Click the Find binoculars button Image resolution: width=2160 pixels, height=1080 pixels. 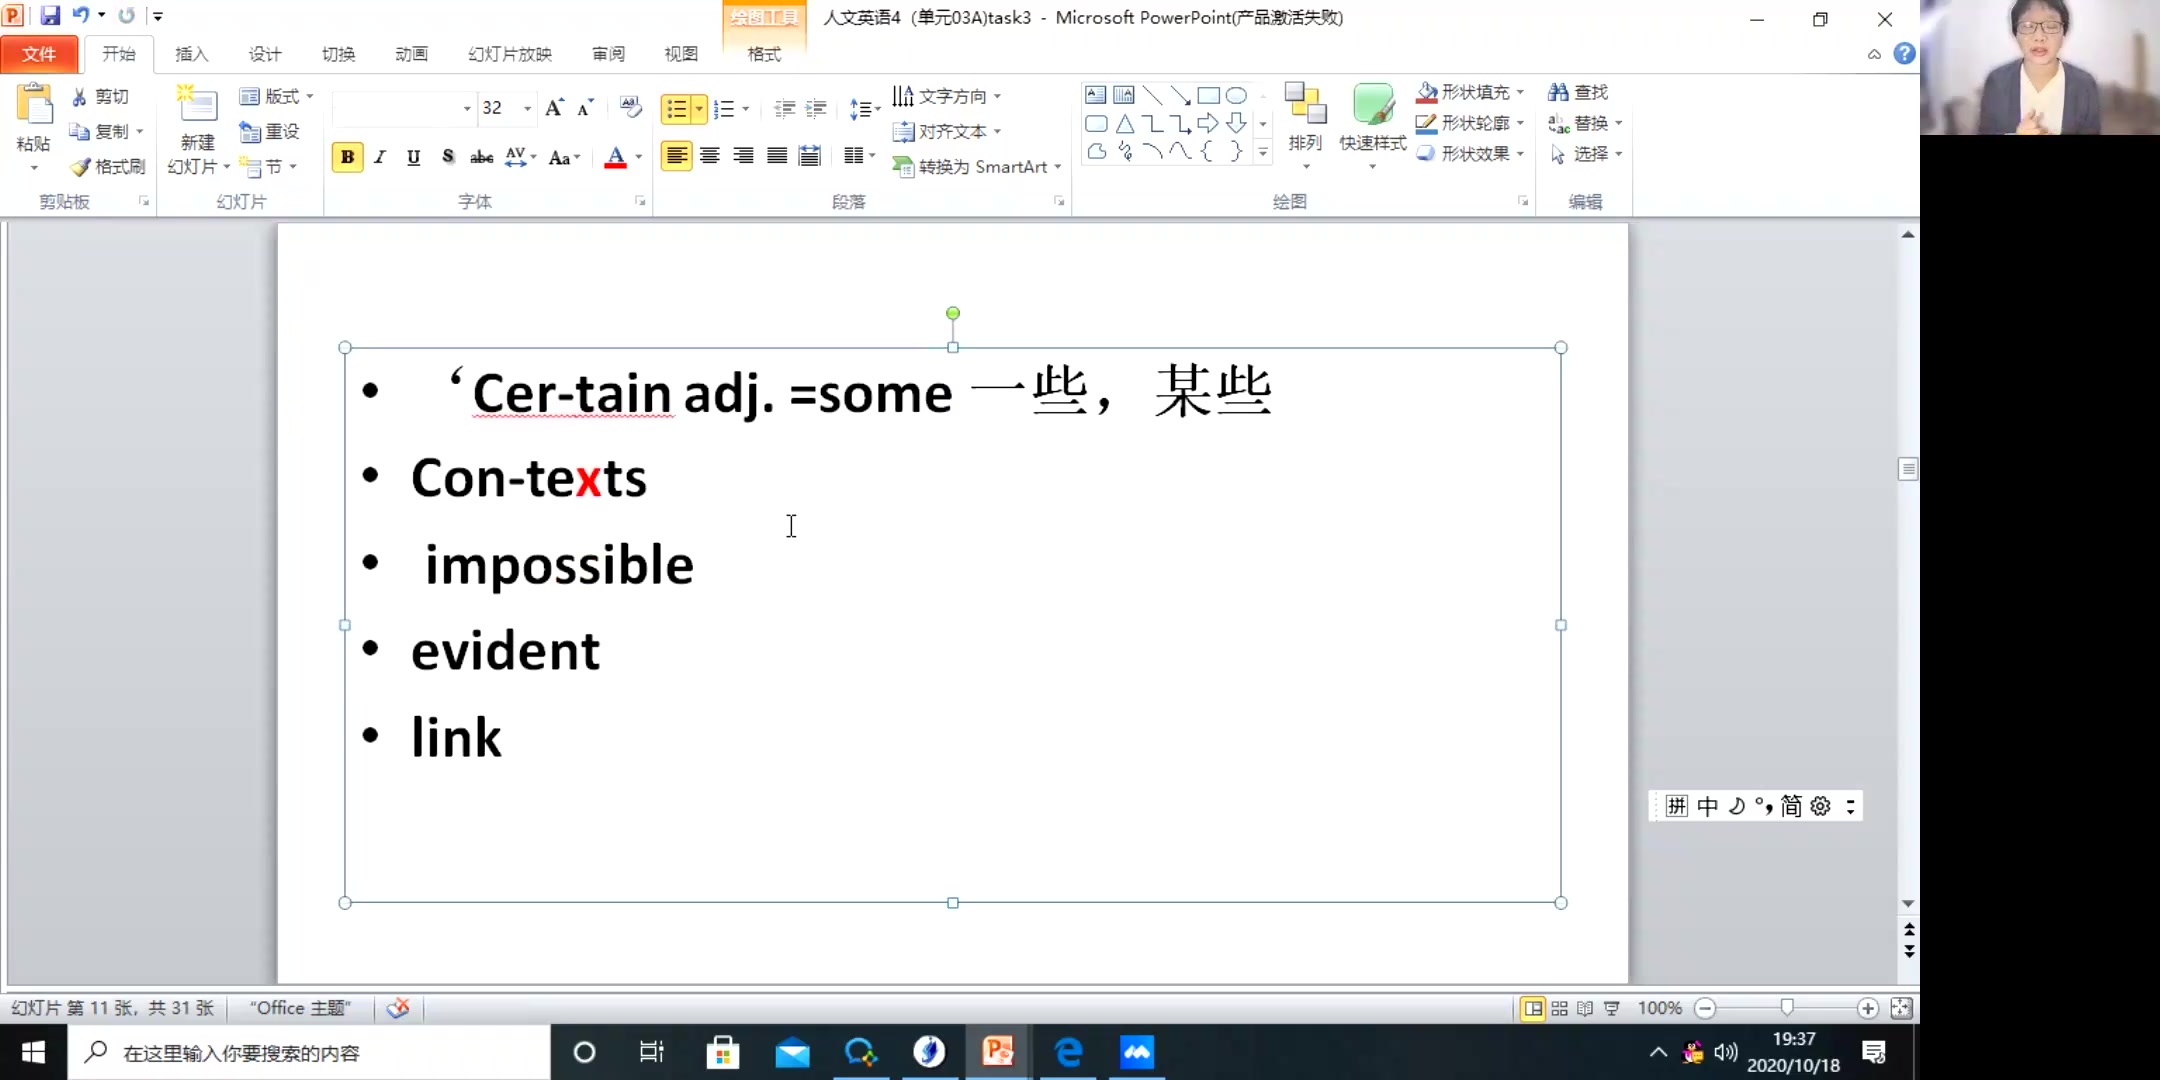(1578, 92)
